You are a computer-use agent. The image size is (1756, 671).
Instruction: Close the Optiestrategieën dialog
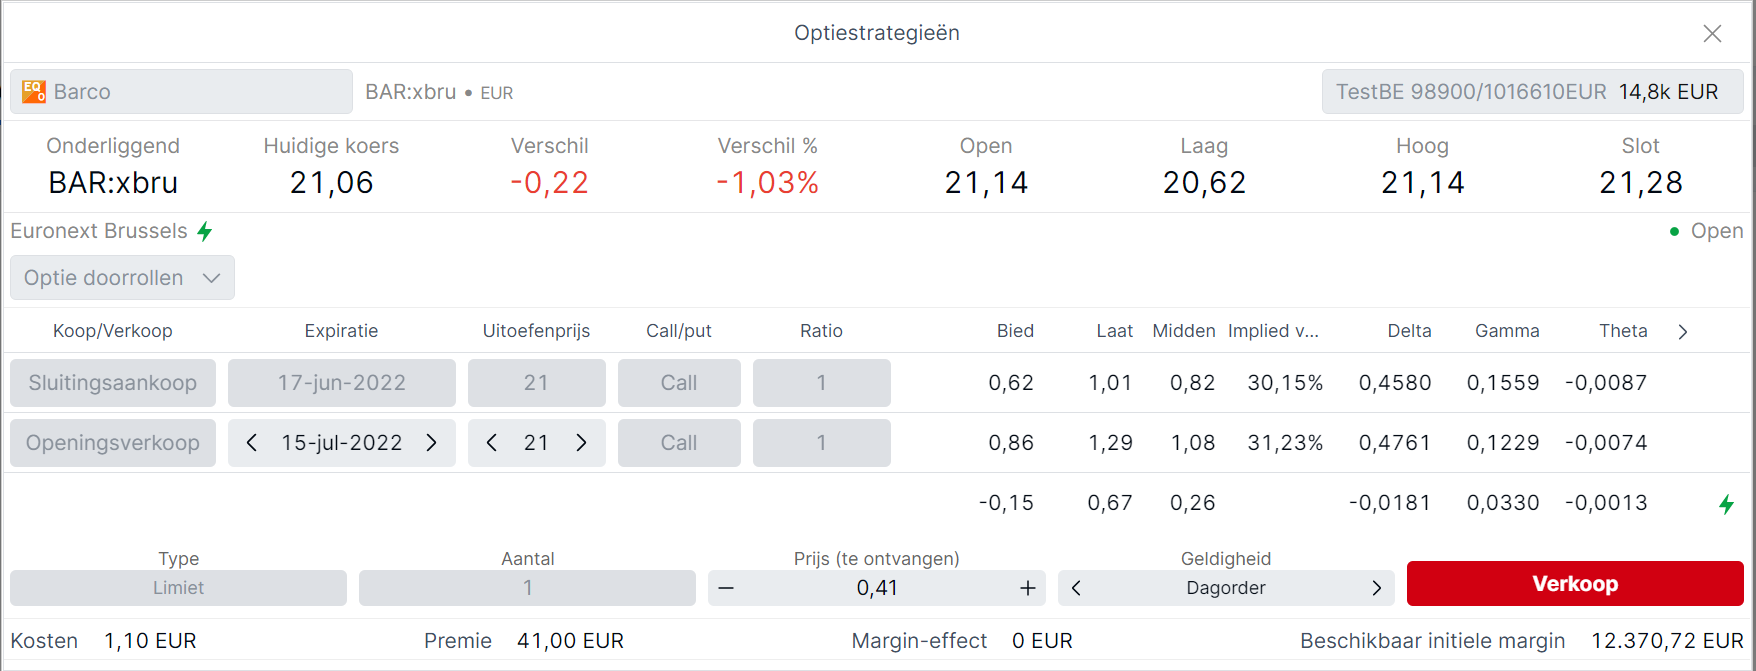1713,33
